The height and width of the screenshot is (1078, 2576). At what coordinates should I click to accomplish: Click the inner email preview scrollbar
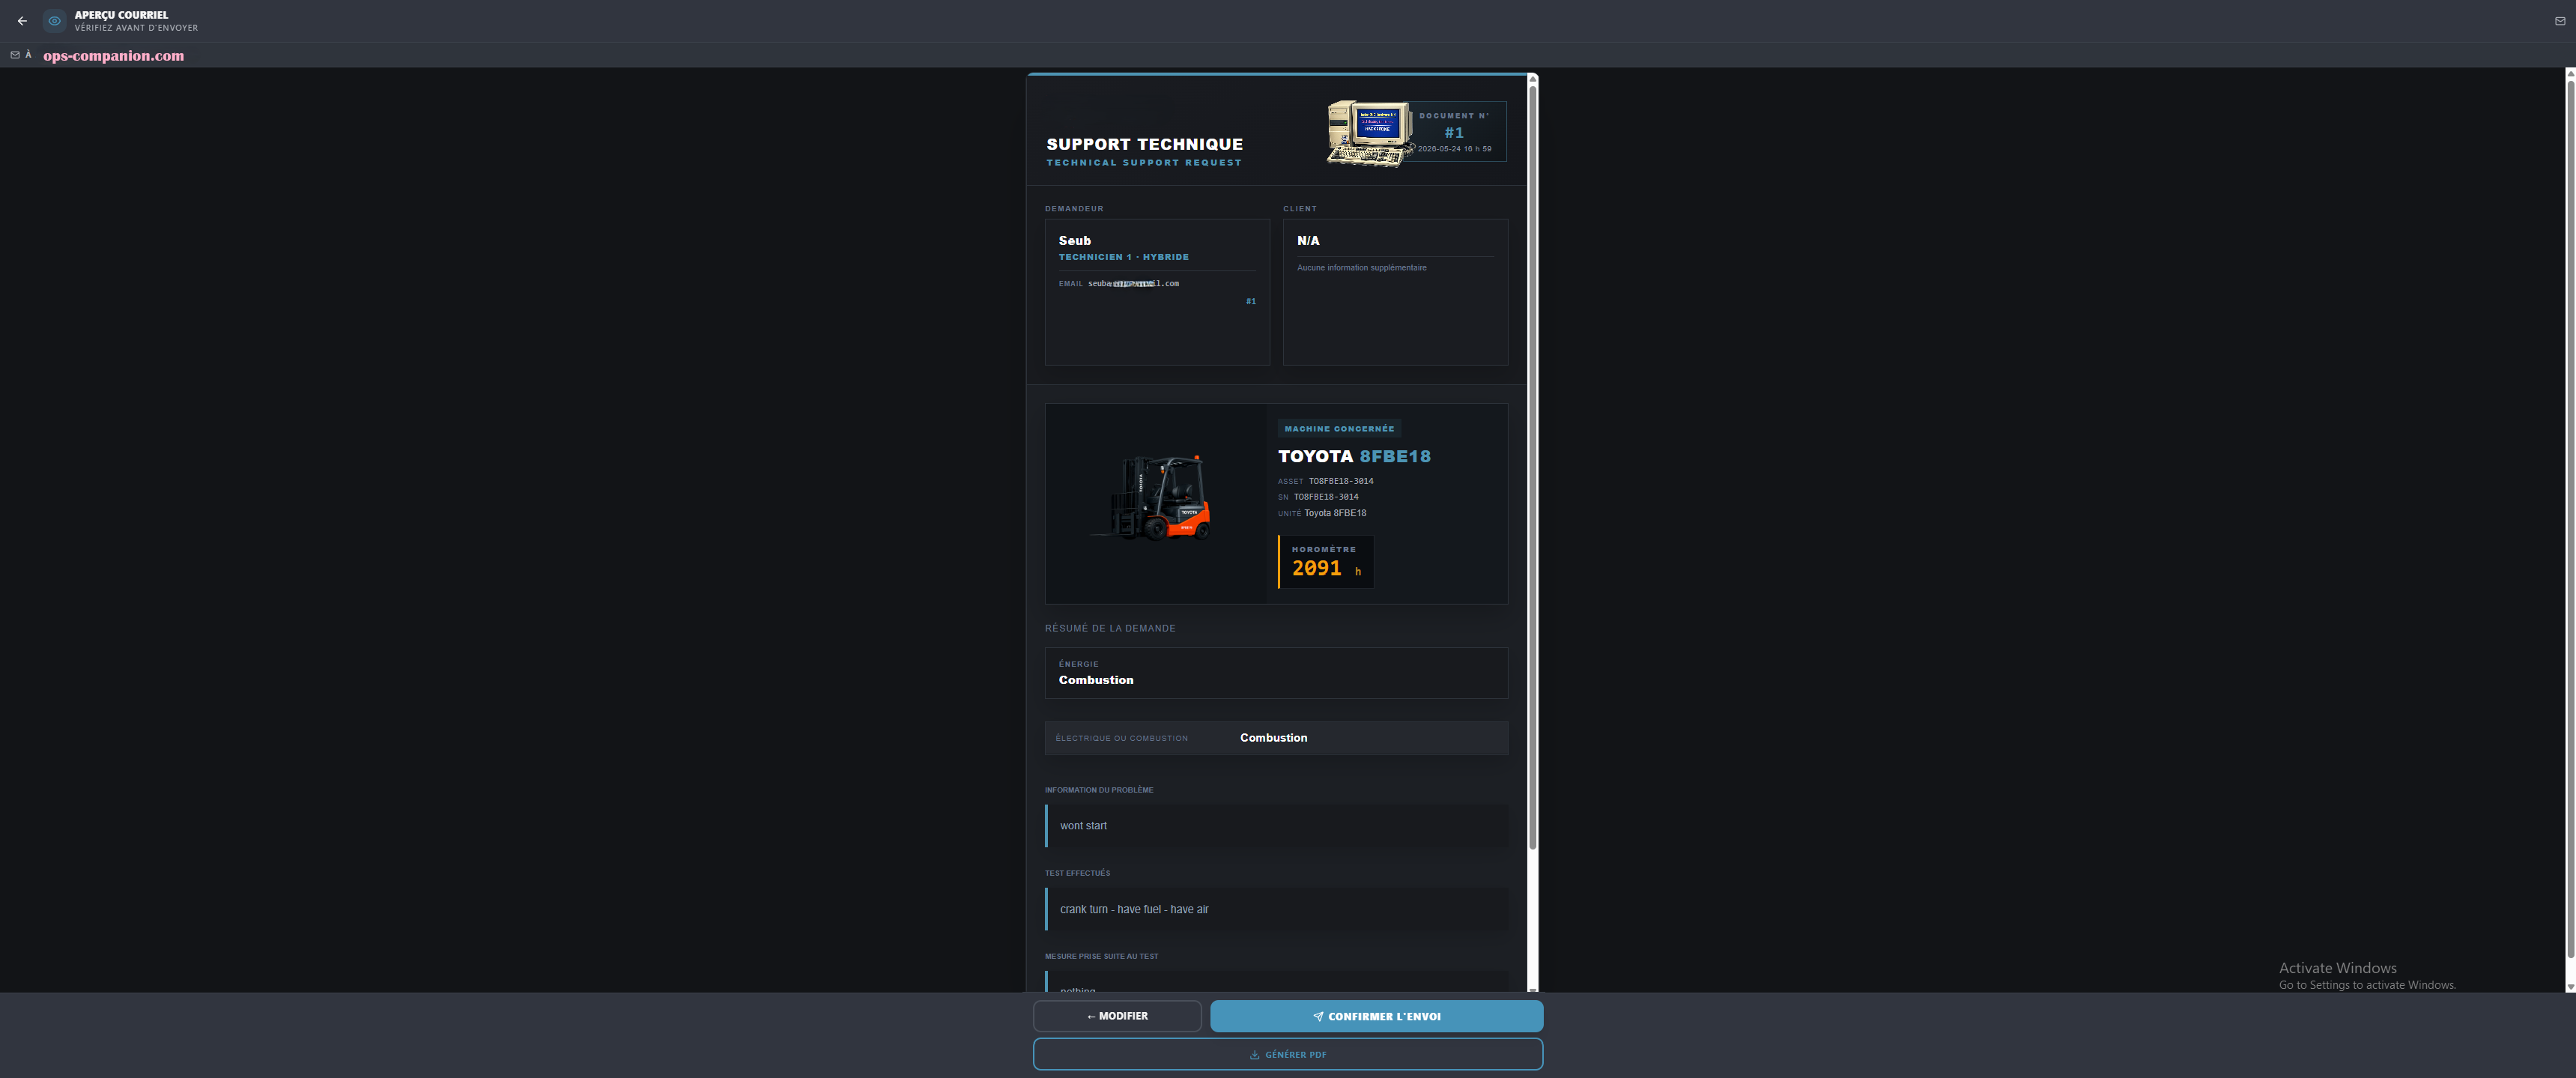(x=1532, y=470)
